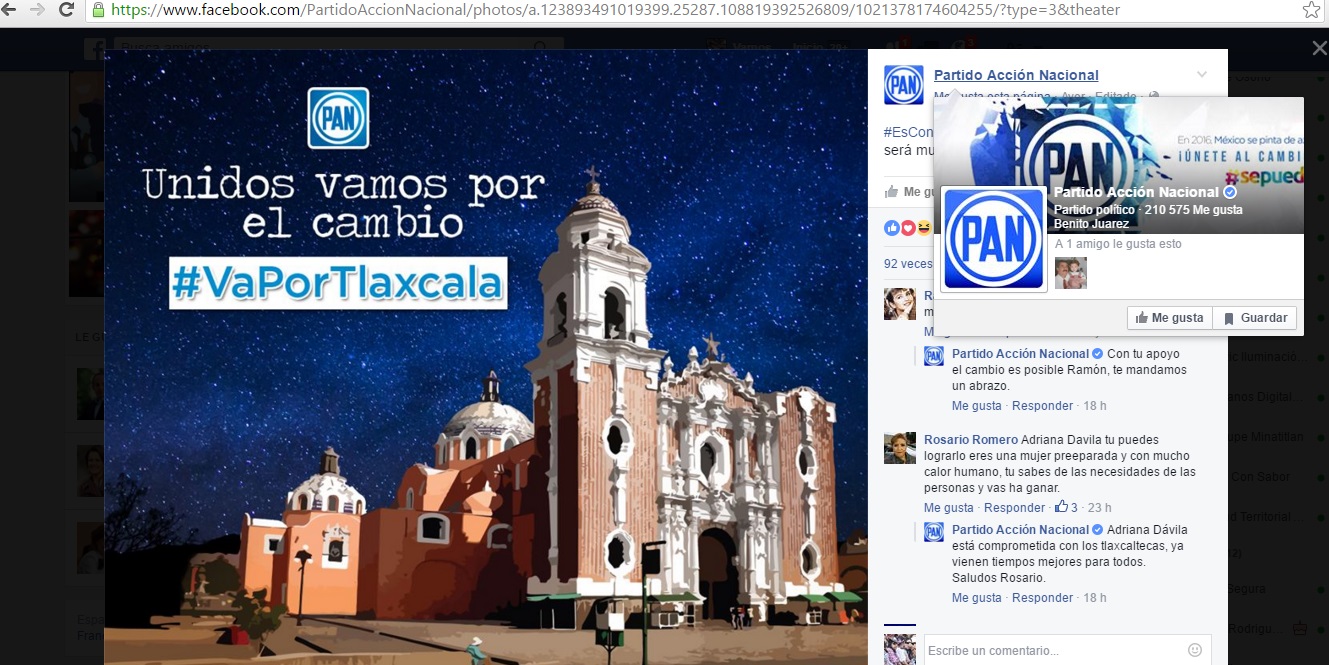The height and width of the screenshot is (665, 1329).
Task: Open Rosario Romero profile name link
Action: pos(971,440)
